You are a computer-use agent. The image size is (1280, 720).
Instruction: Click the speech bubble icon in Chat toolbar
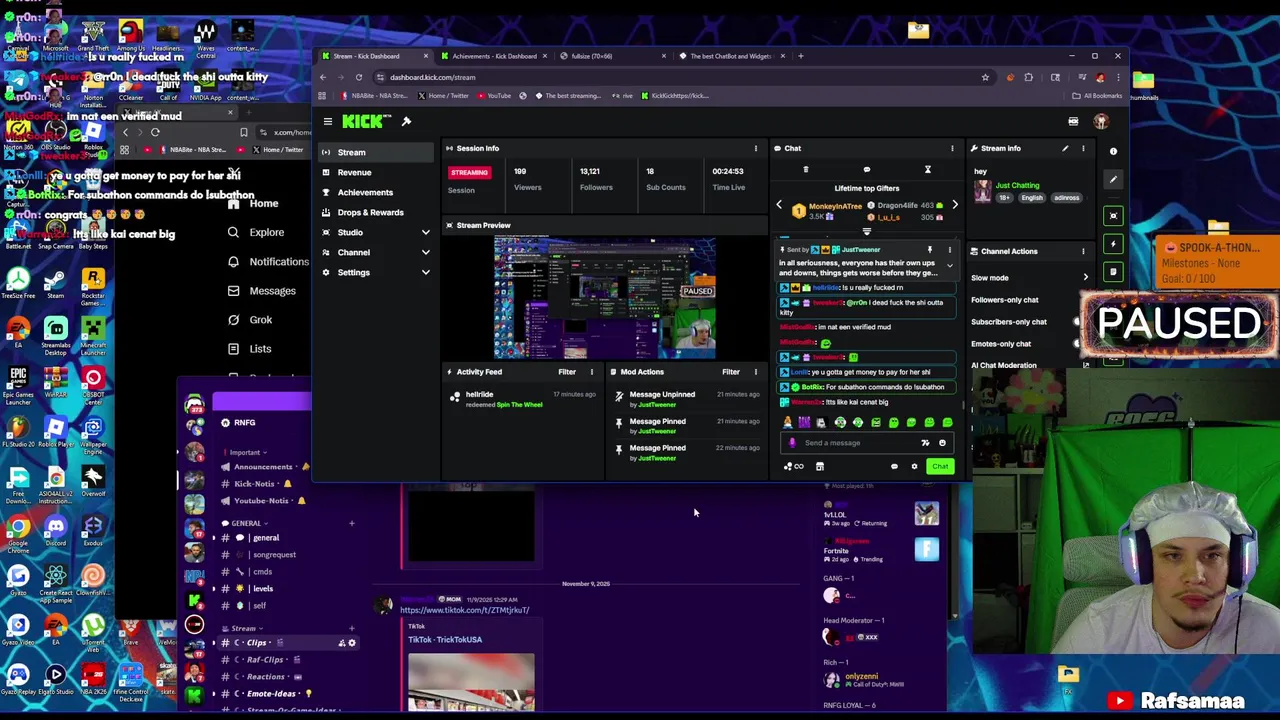tap(867, 170)
